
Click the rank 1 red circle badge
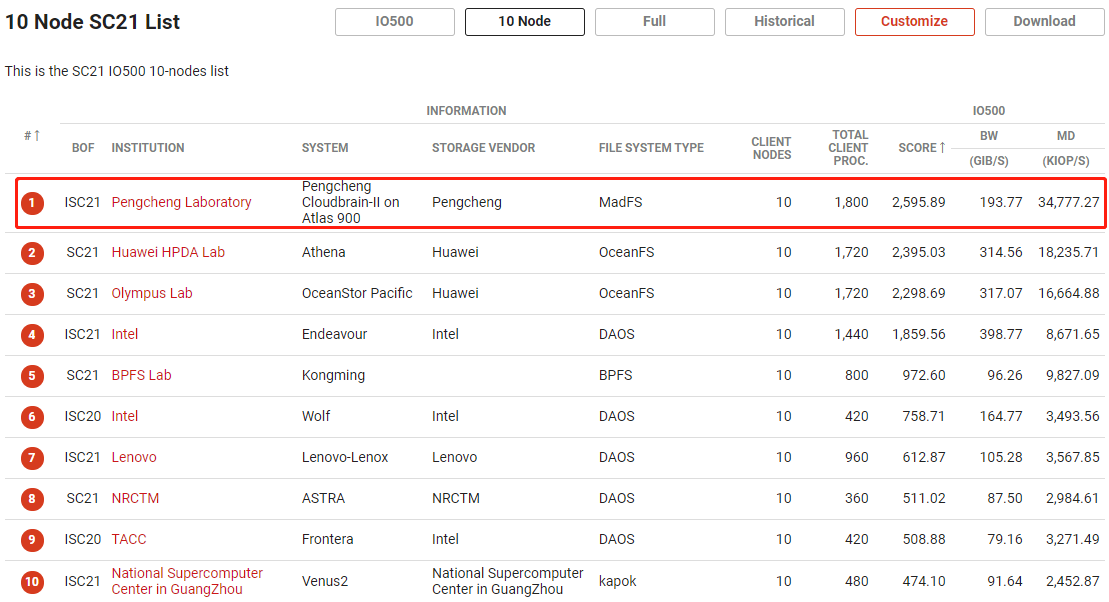point(32,203)
